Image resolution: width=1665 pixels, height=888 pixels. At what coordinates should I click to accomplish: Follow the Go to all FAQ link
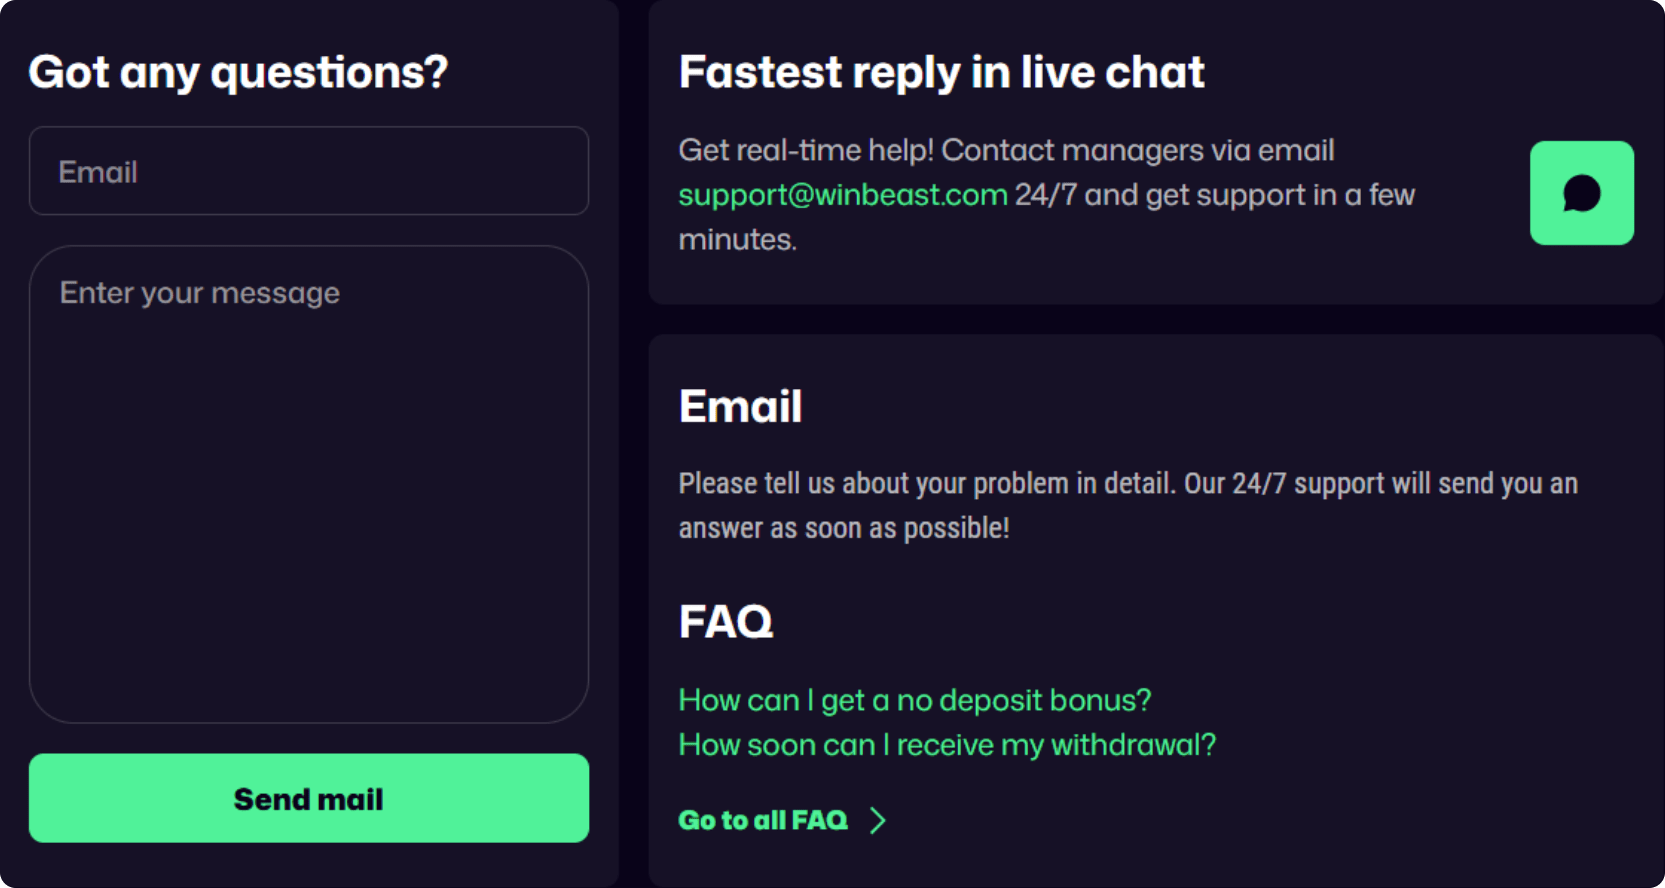[762, 821]
